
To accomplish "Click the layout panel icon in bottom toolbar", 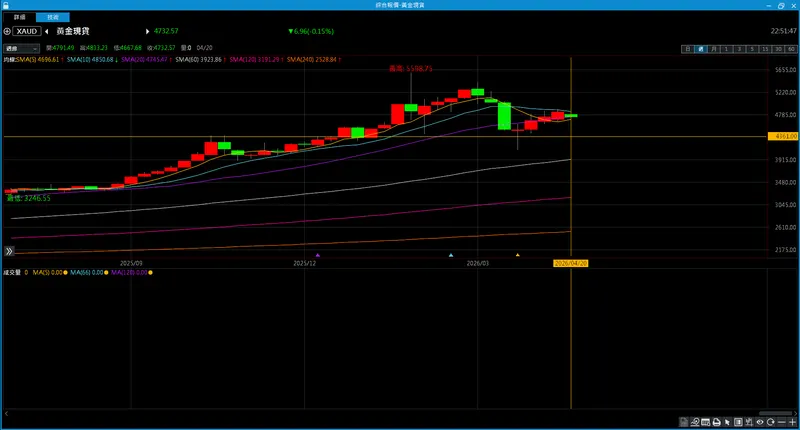I will [x=738, y=422].
